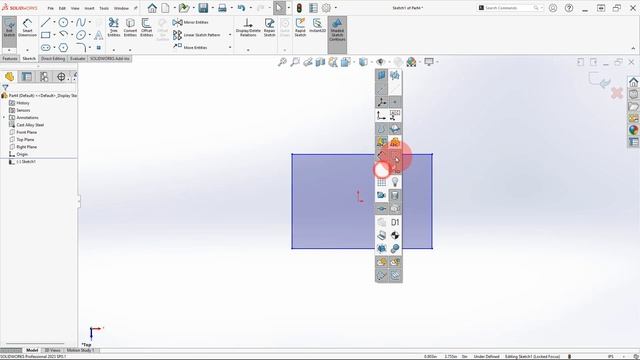Toggle View Center of Mass in flyout
This screenshot has width=640, height=360.
[395, 236]
